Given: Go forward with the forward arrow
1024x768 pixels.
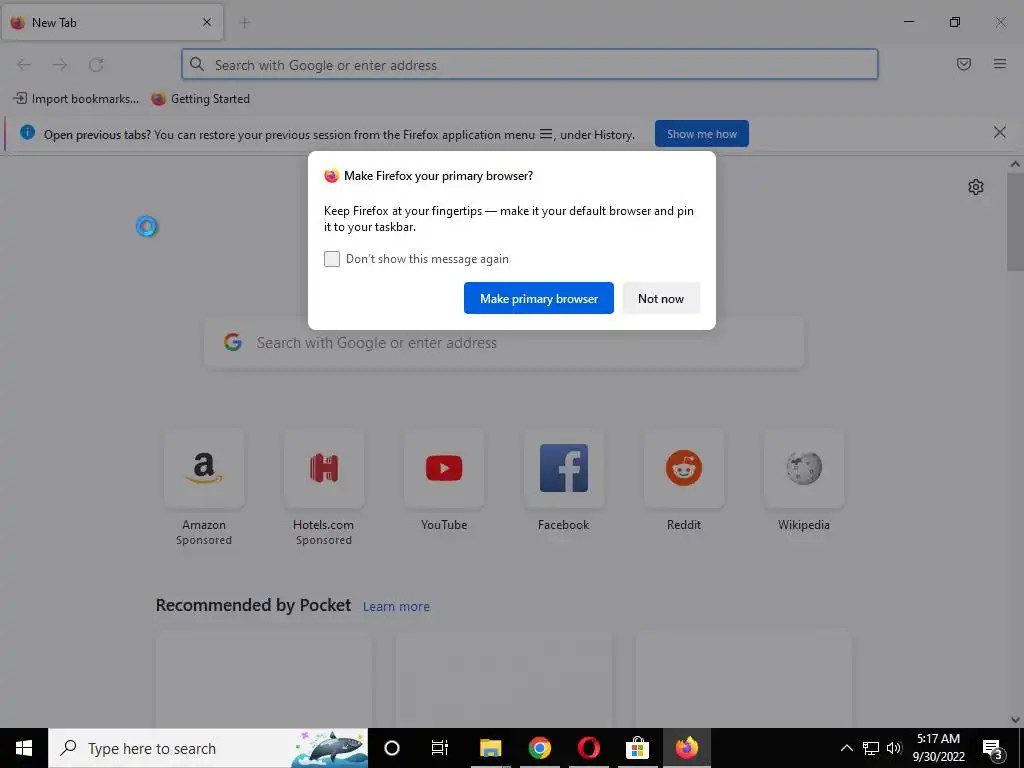Looking at the screenshot, I should (x=60, y=65).
